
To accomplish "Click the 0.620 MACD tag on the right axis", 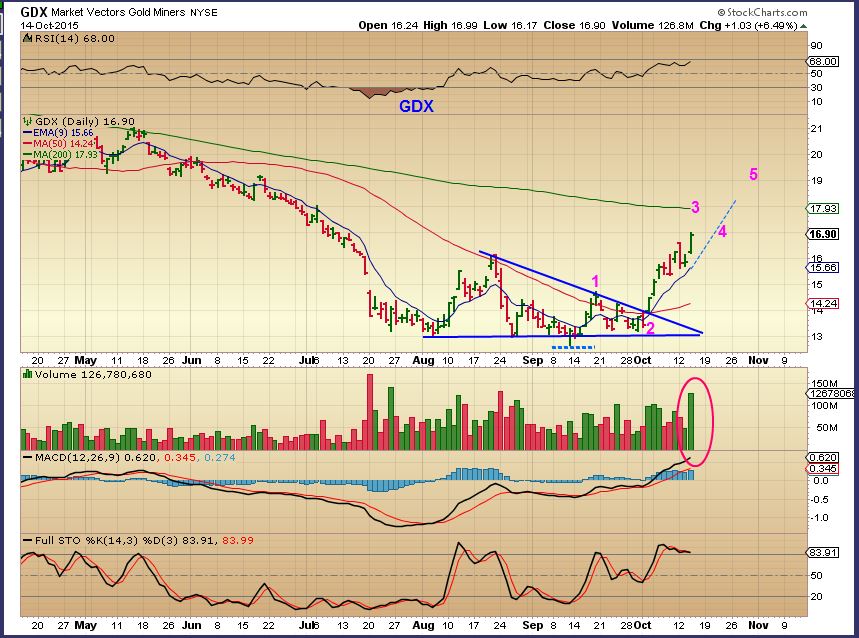I will pos(823,457).
